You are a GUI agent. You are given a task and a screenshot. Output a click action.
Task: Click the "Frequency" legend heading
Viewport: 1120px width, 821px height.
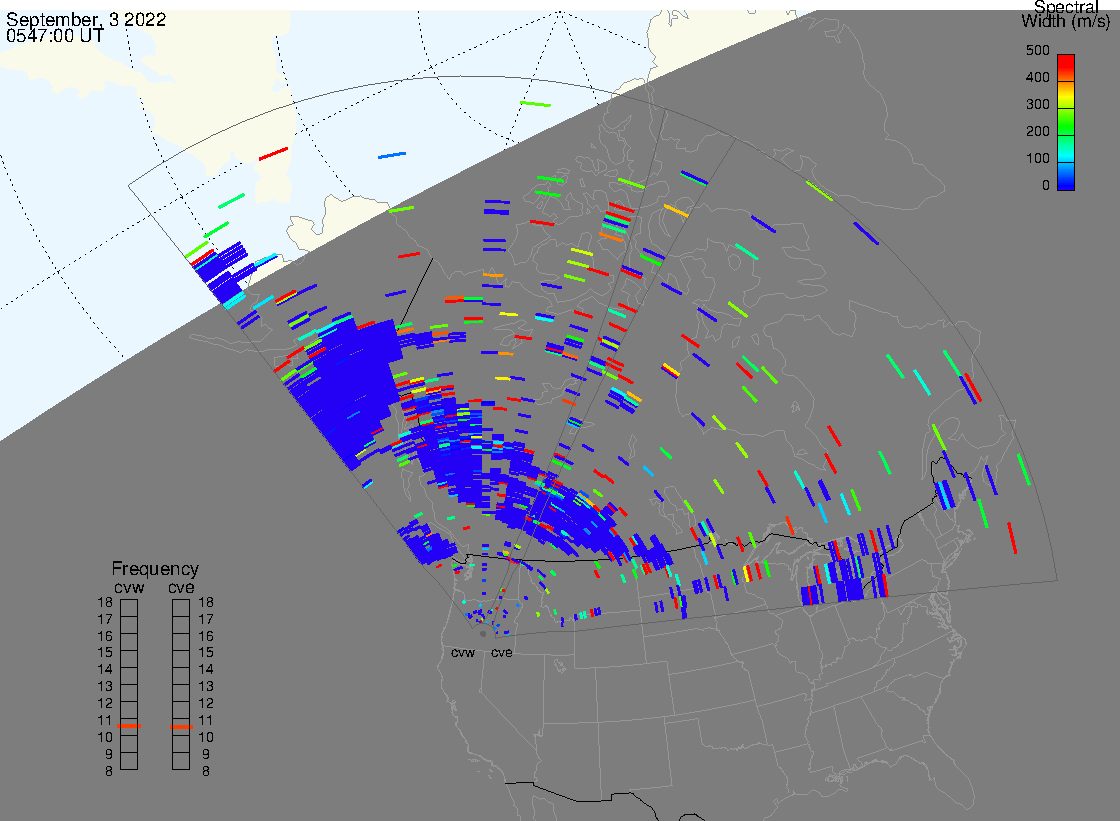point(155,569)
